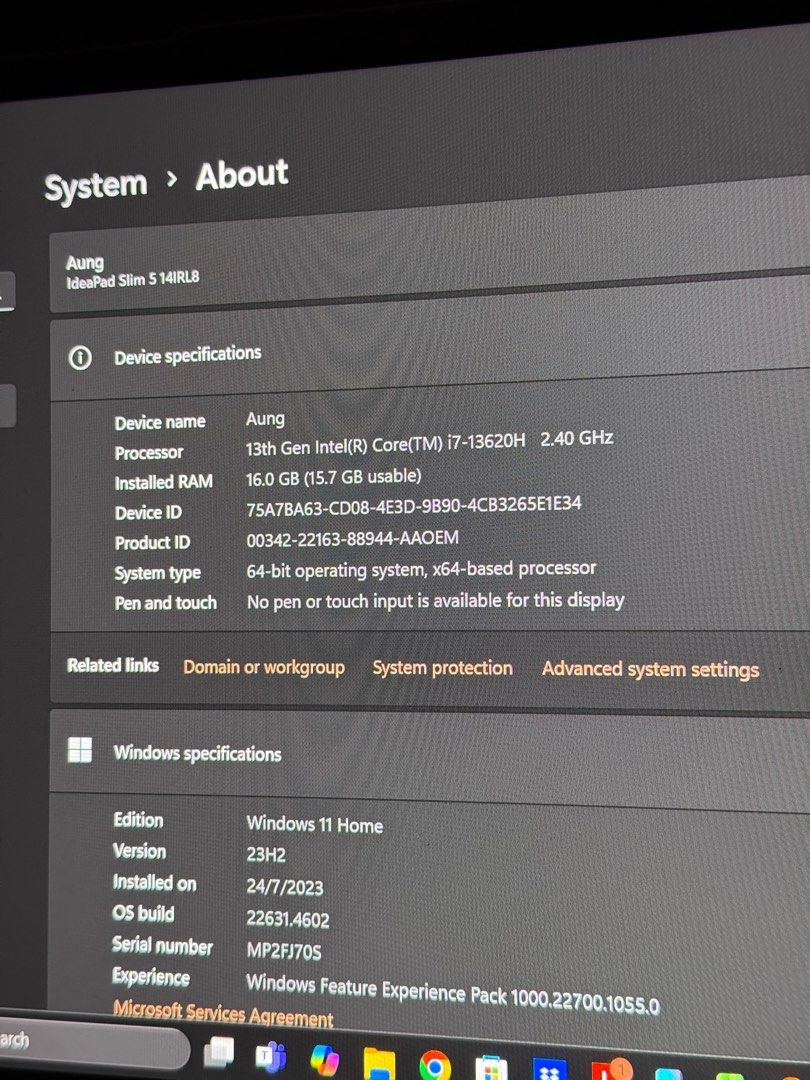Screen dimensions: 810x1080
Task: Launch Google Chrome from the taskbar
Action: [435, 1066]
